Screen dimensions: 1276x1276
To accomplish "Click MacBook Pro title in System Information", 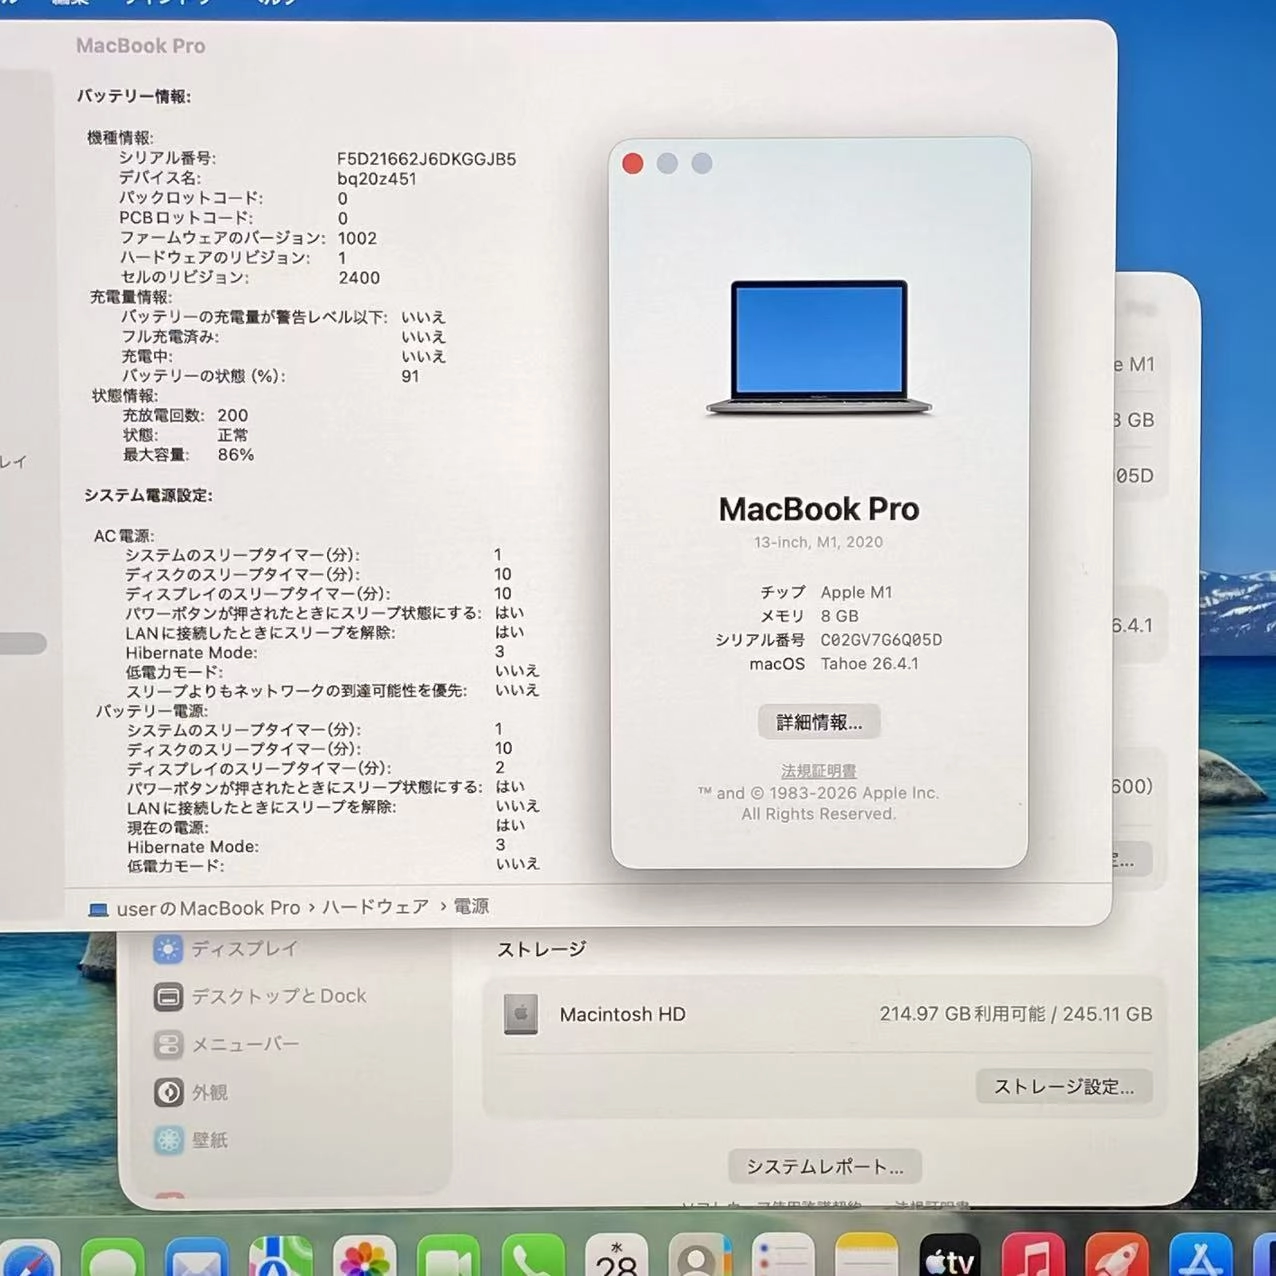I will [141, 46].
